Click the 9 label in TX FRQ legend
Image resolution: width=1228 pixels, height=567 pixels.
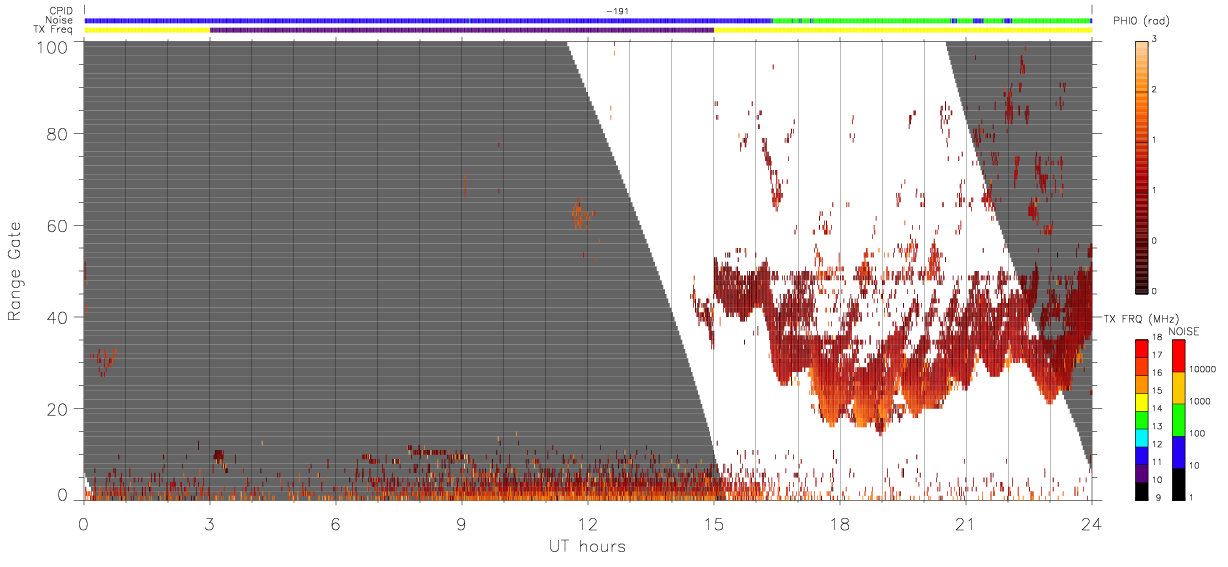pos(1157,498)
